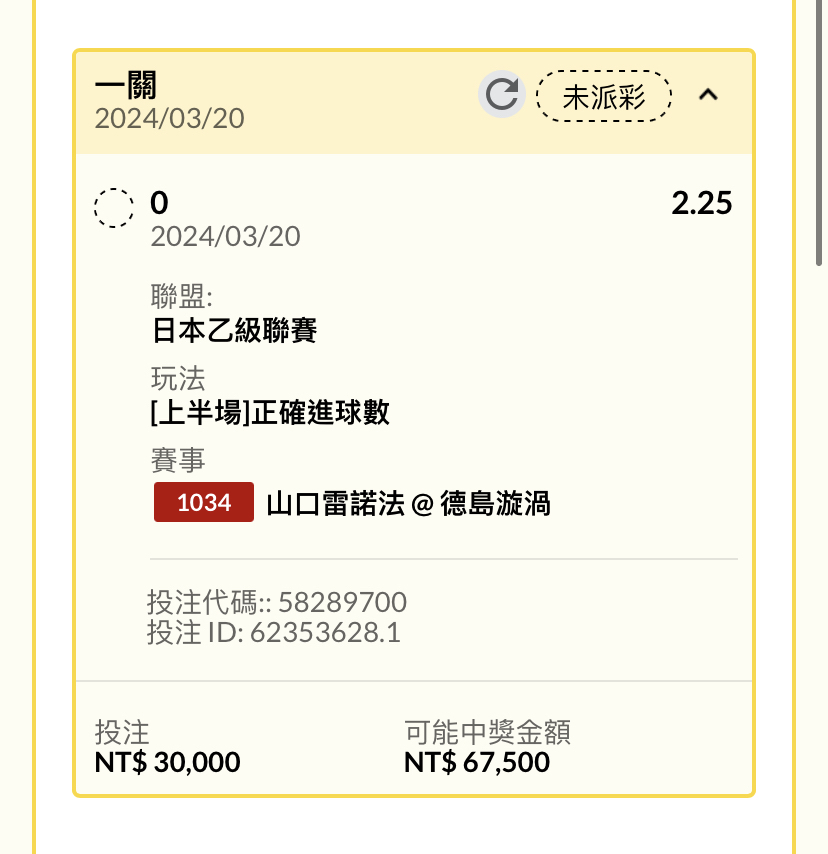Click the 投注代碼 58289700 line
The image size is (828, 854).
(x=276, y=602)
